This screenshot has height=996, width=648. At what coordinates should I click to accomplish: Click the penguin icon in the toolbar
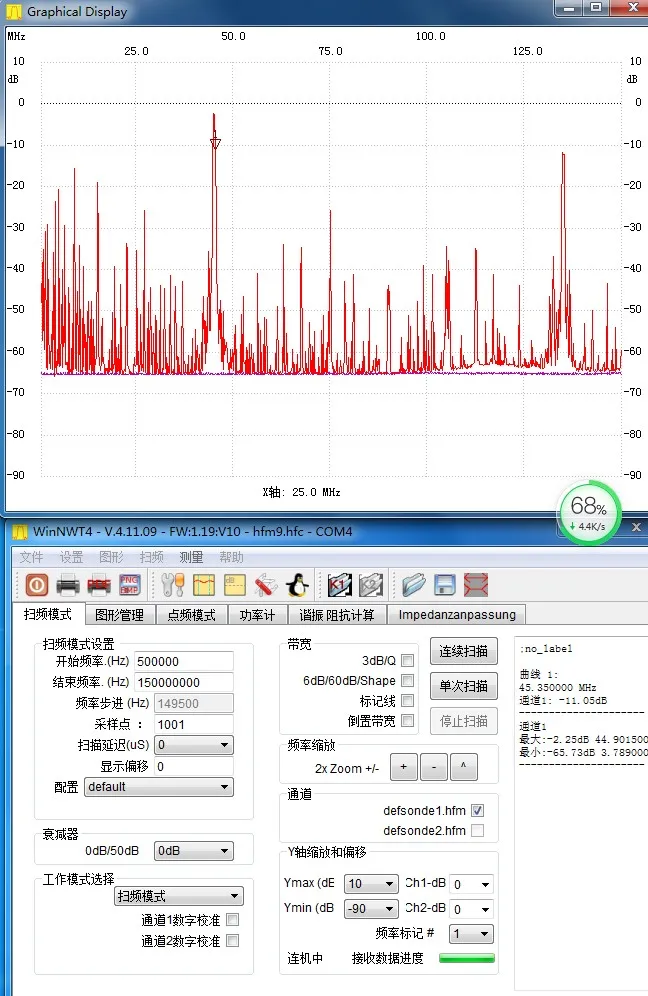pyautogui.click(x=297, y=585)
